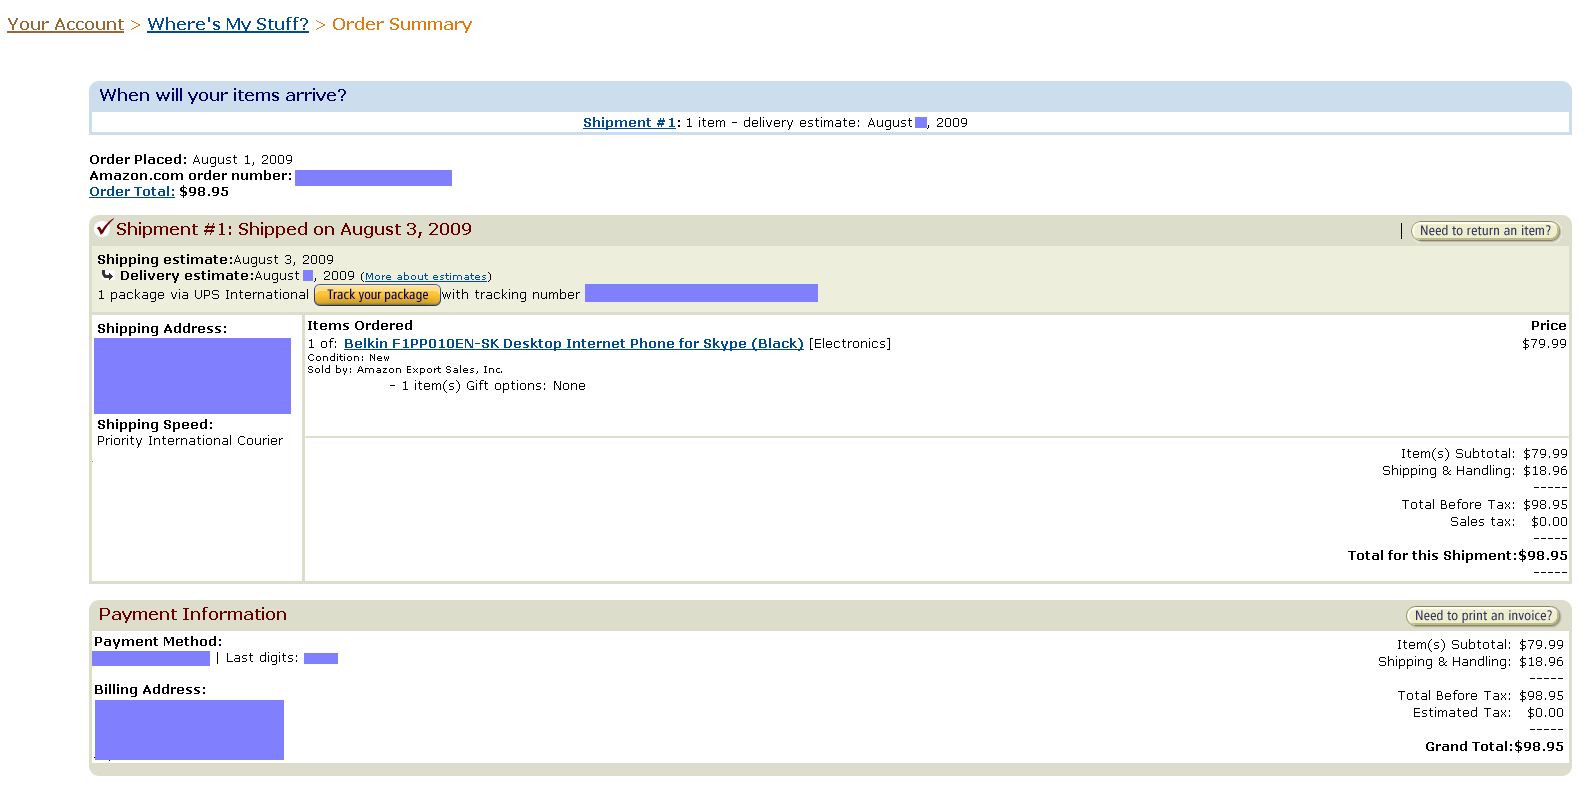
Task: Click the 'Payment Information' heading
Action: 193,615
